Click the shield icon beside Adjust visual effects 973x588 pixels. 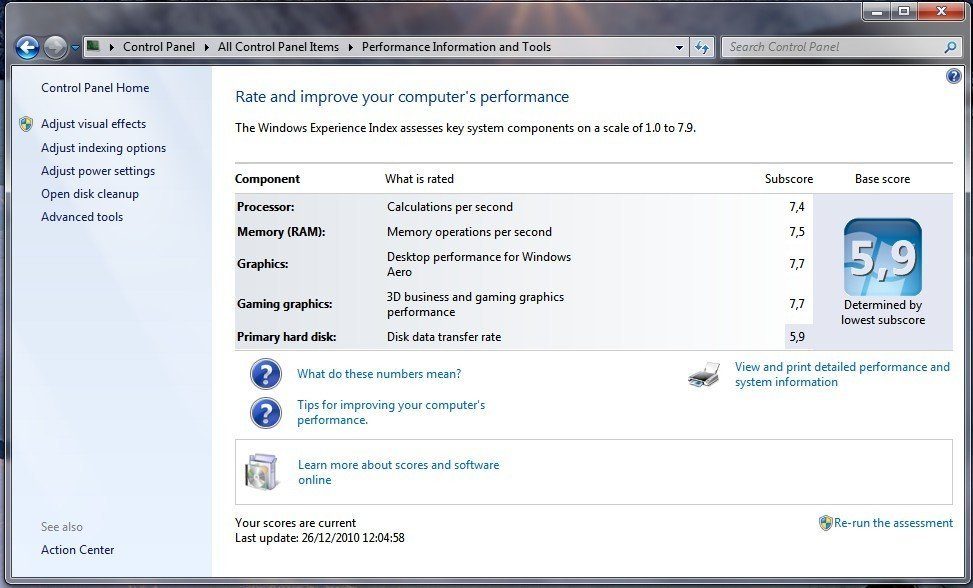point(26,124)
